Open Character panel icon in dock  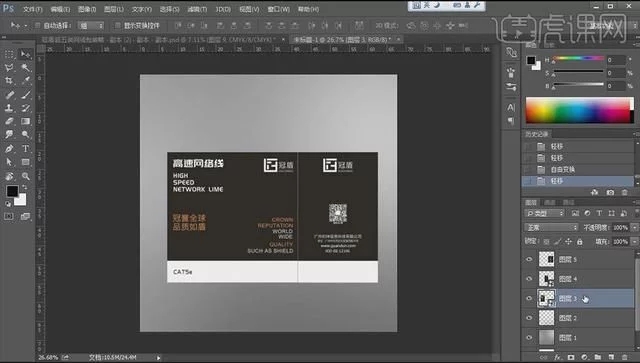[x=511, y=107]
